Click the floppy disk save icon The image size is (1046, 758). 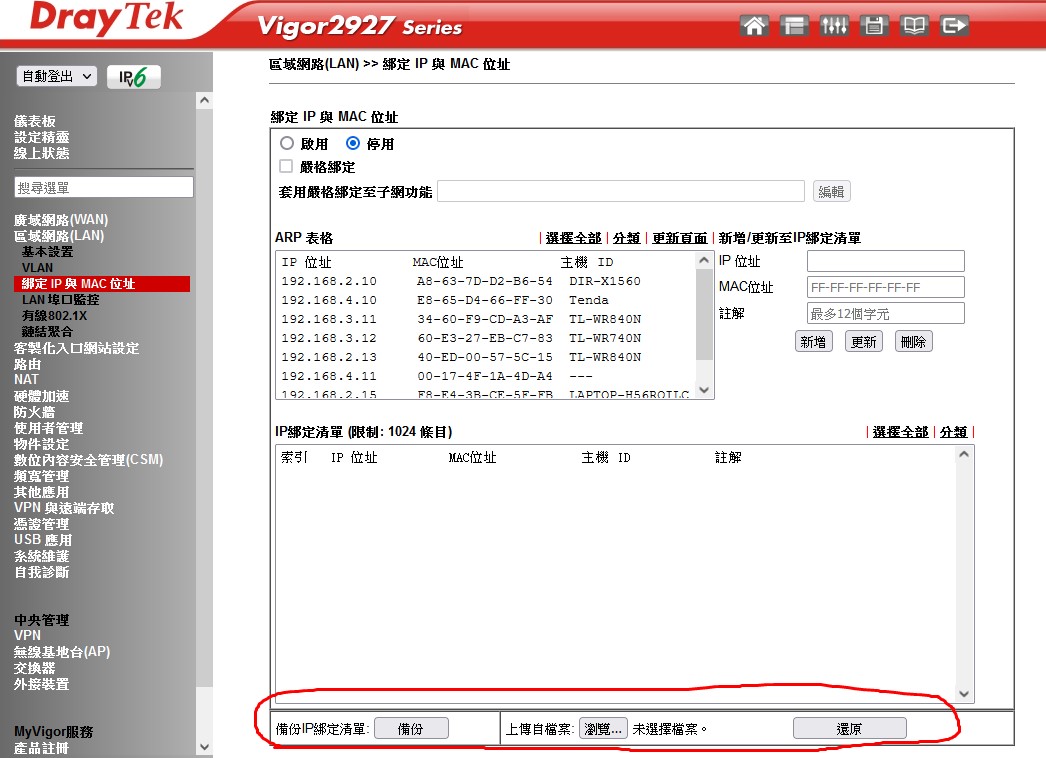click(x=874, y=26)
